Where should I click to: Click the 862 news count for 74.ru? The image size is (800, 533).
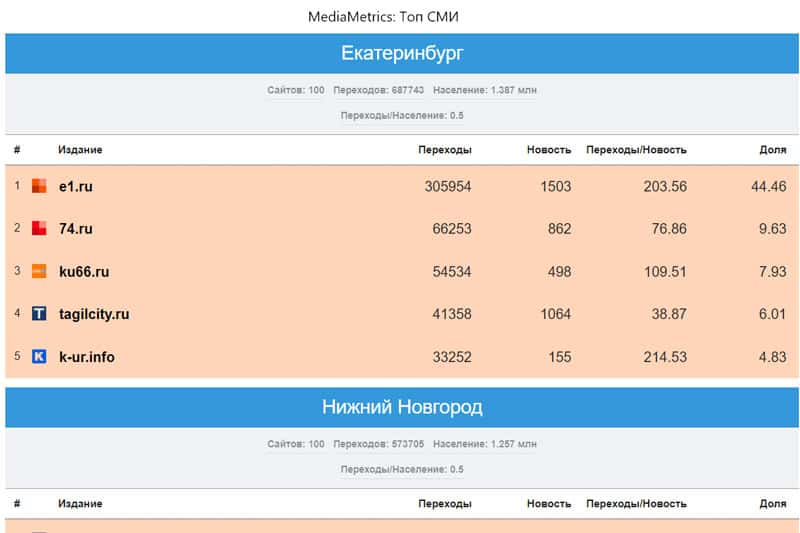click(560, 229)
